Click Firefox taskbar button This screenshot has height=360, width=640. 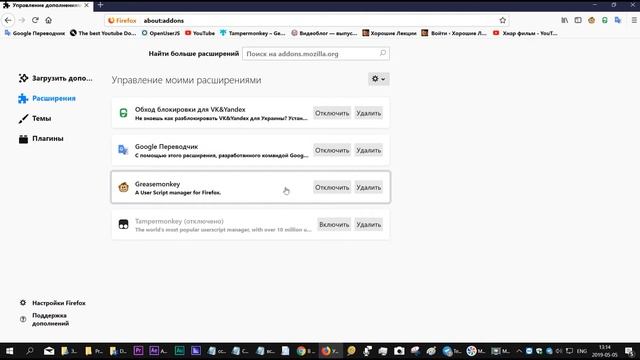click(330, 351)
